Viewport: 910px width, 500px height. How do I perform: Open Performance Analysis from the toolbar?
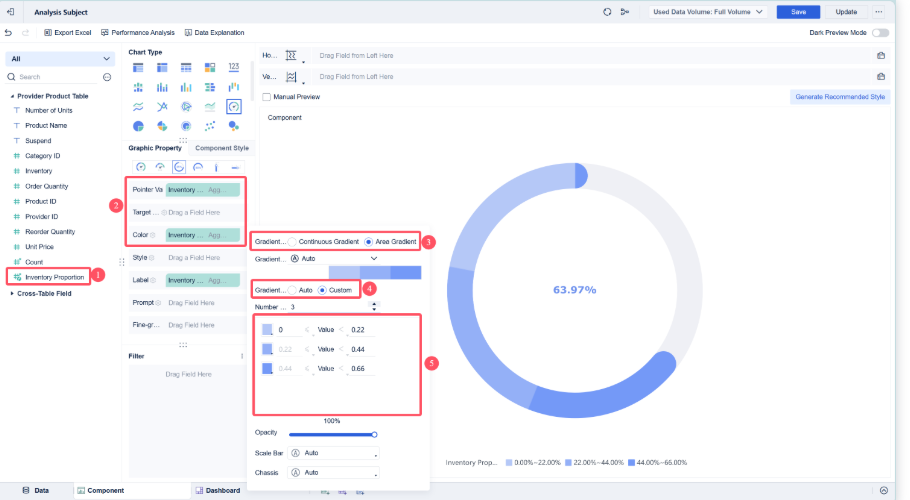(104, 33)
